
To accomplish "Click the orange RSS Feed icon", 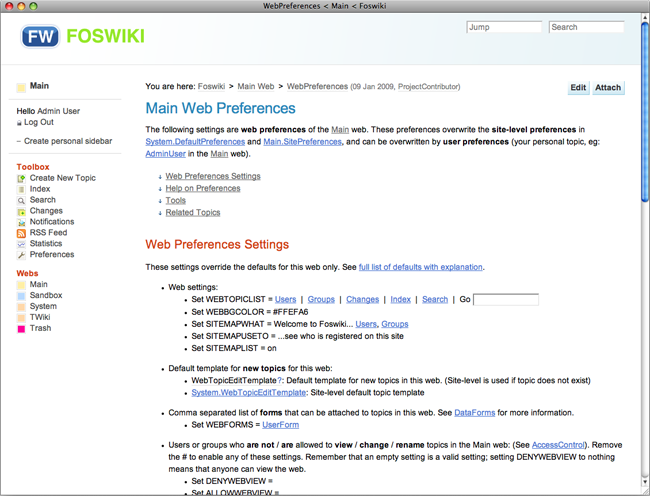I will (21, 233).
